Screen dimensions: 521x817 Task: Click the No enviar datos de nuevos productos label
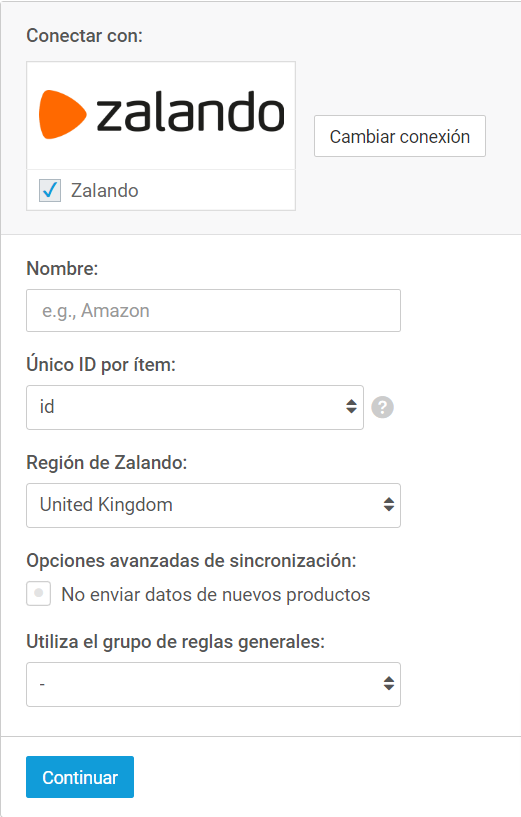tap(216, 595)
